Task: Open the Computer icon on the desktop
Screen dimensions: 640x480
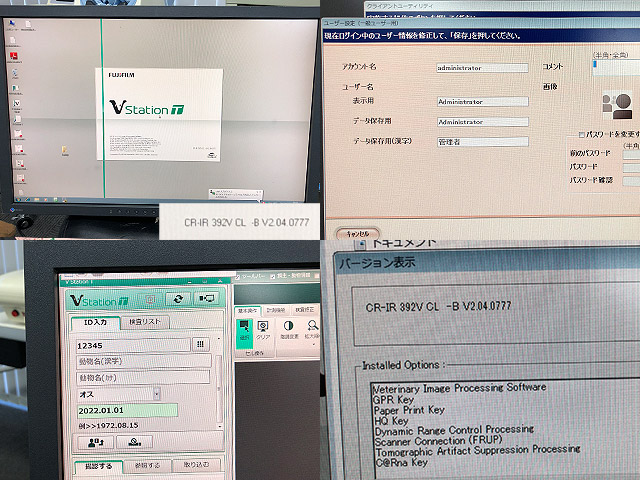Action: click(12, 26)
